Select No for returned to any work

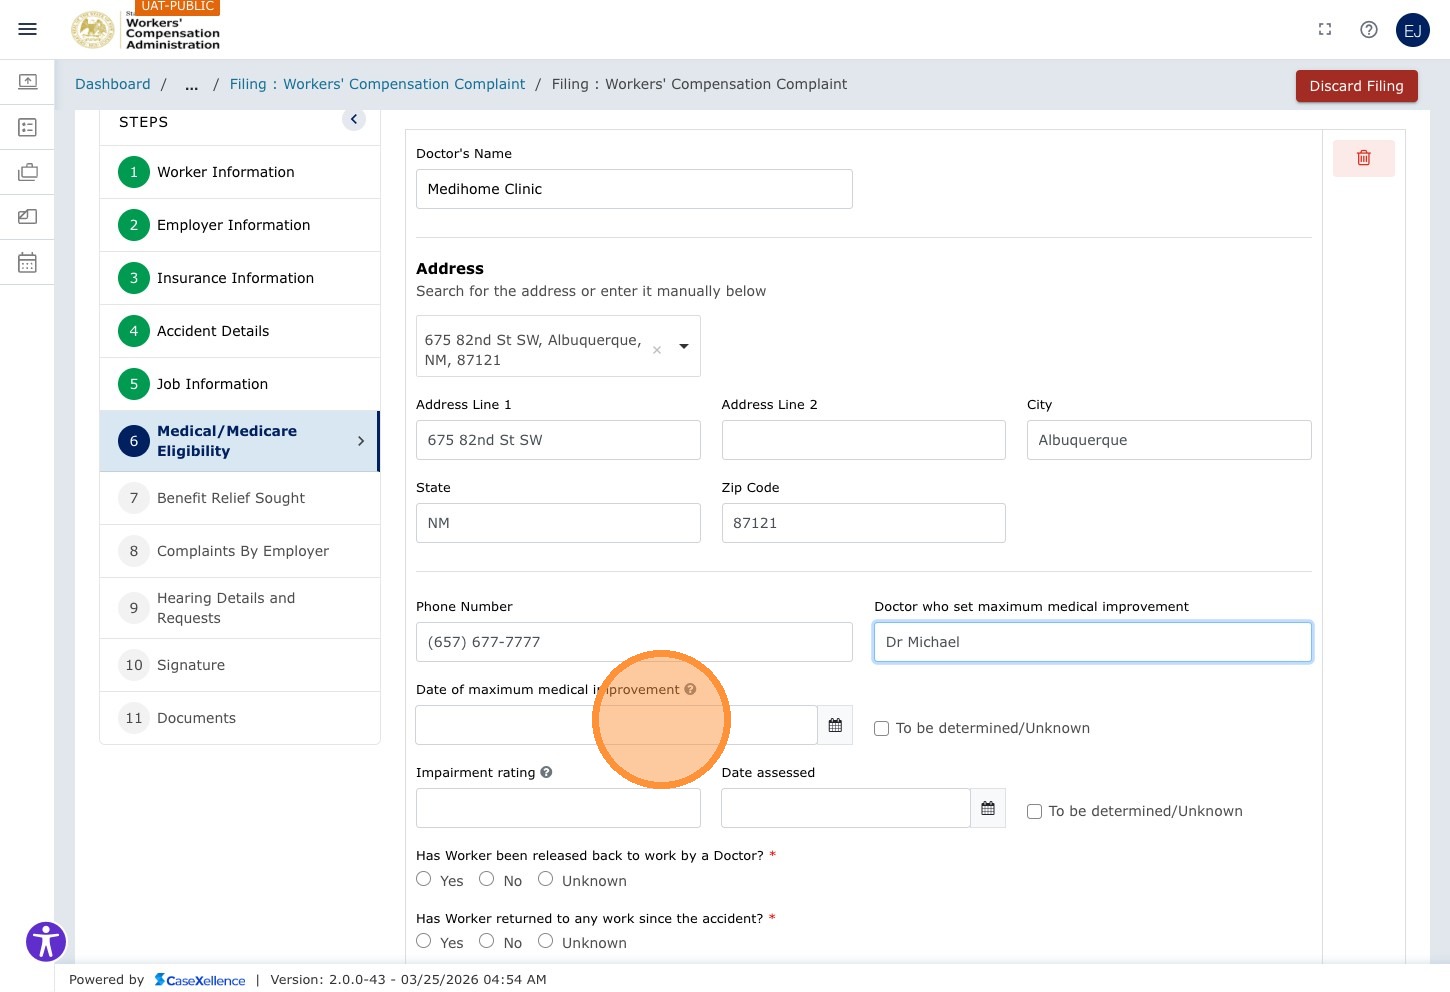pos(486,941)
